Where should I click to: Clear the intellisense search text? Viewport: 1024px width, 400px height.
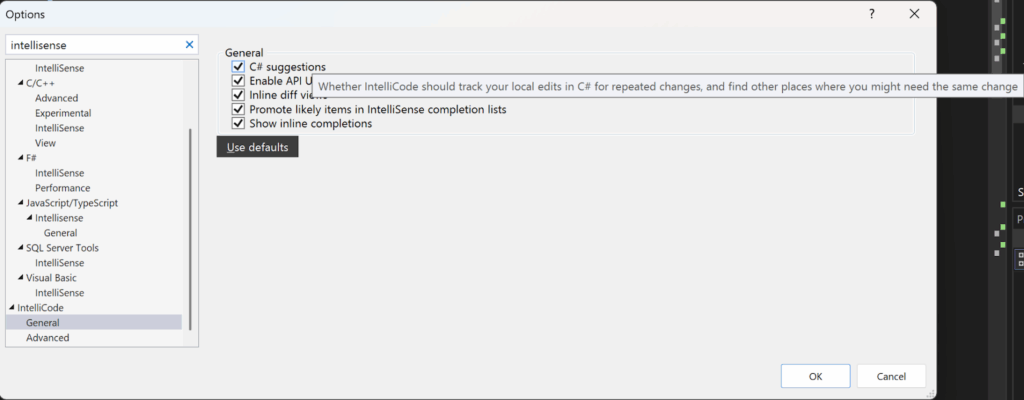(190, 45)
